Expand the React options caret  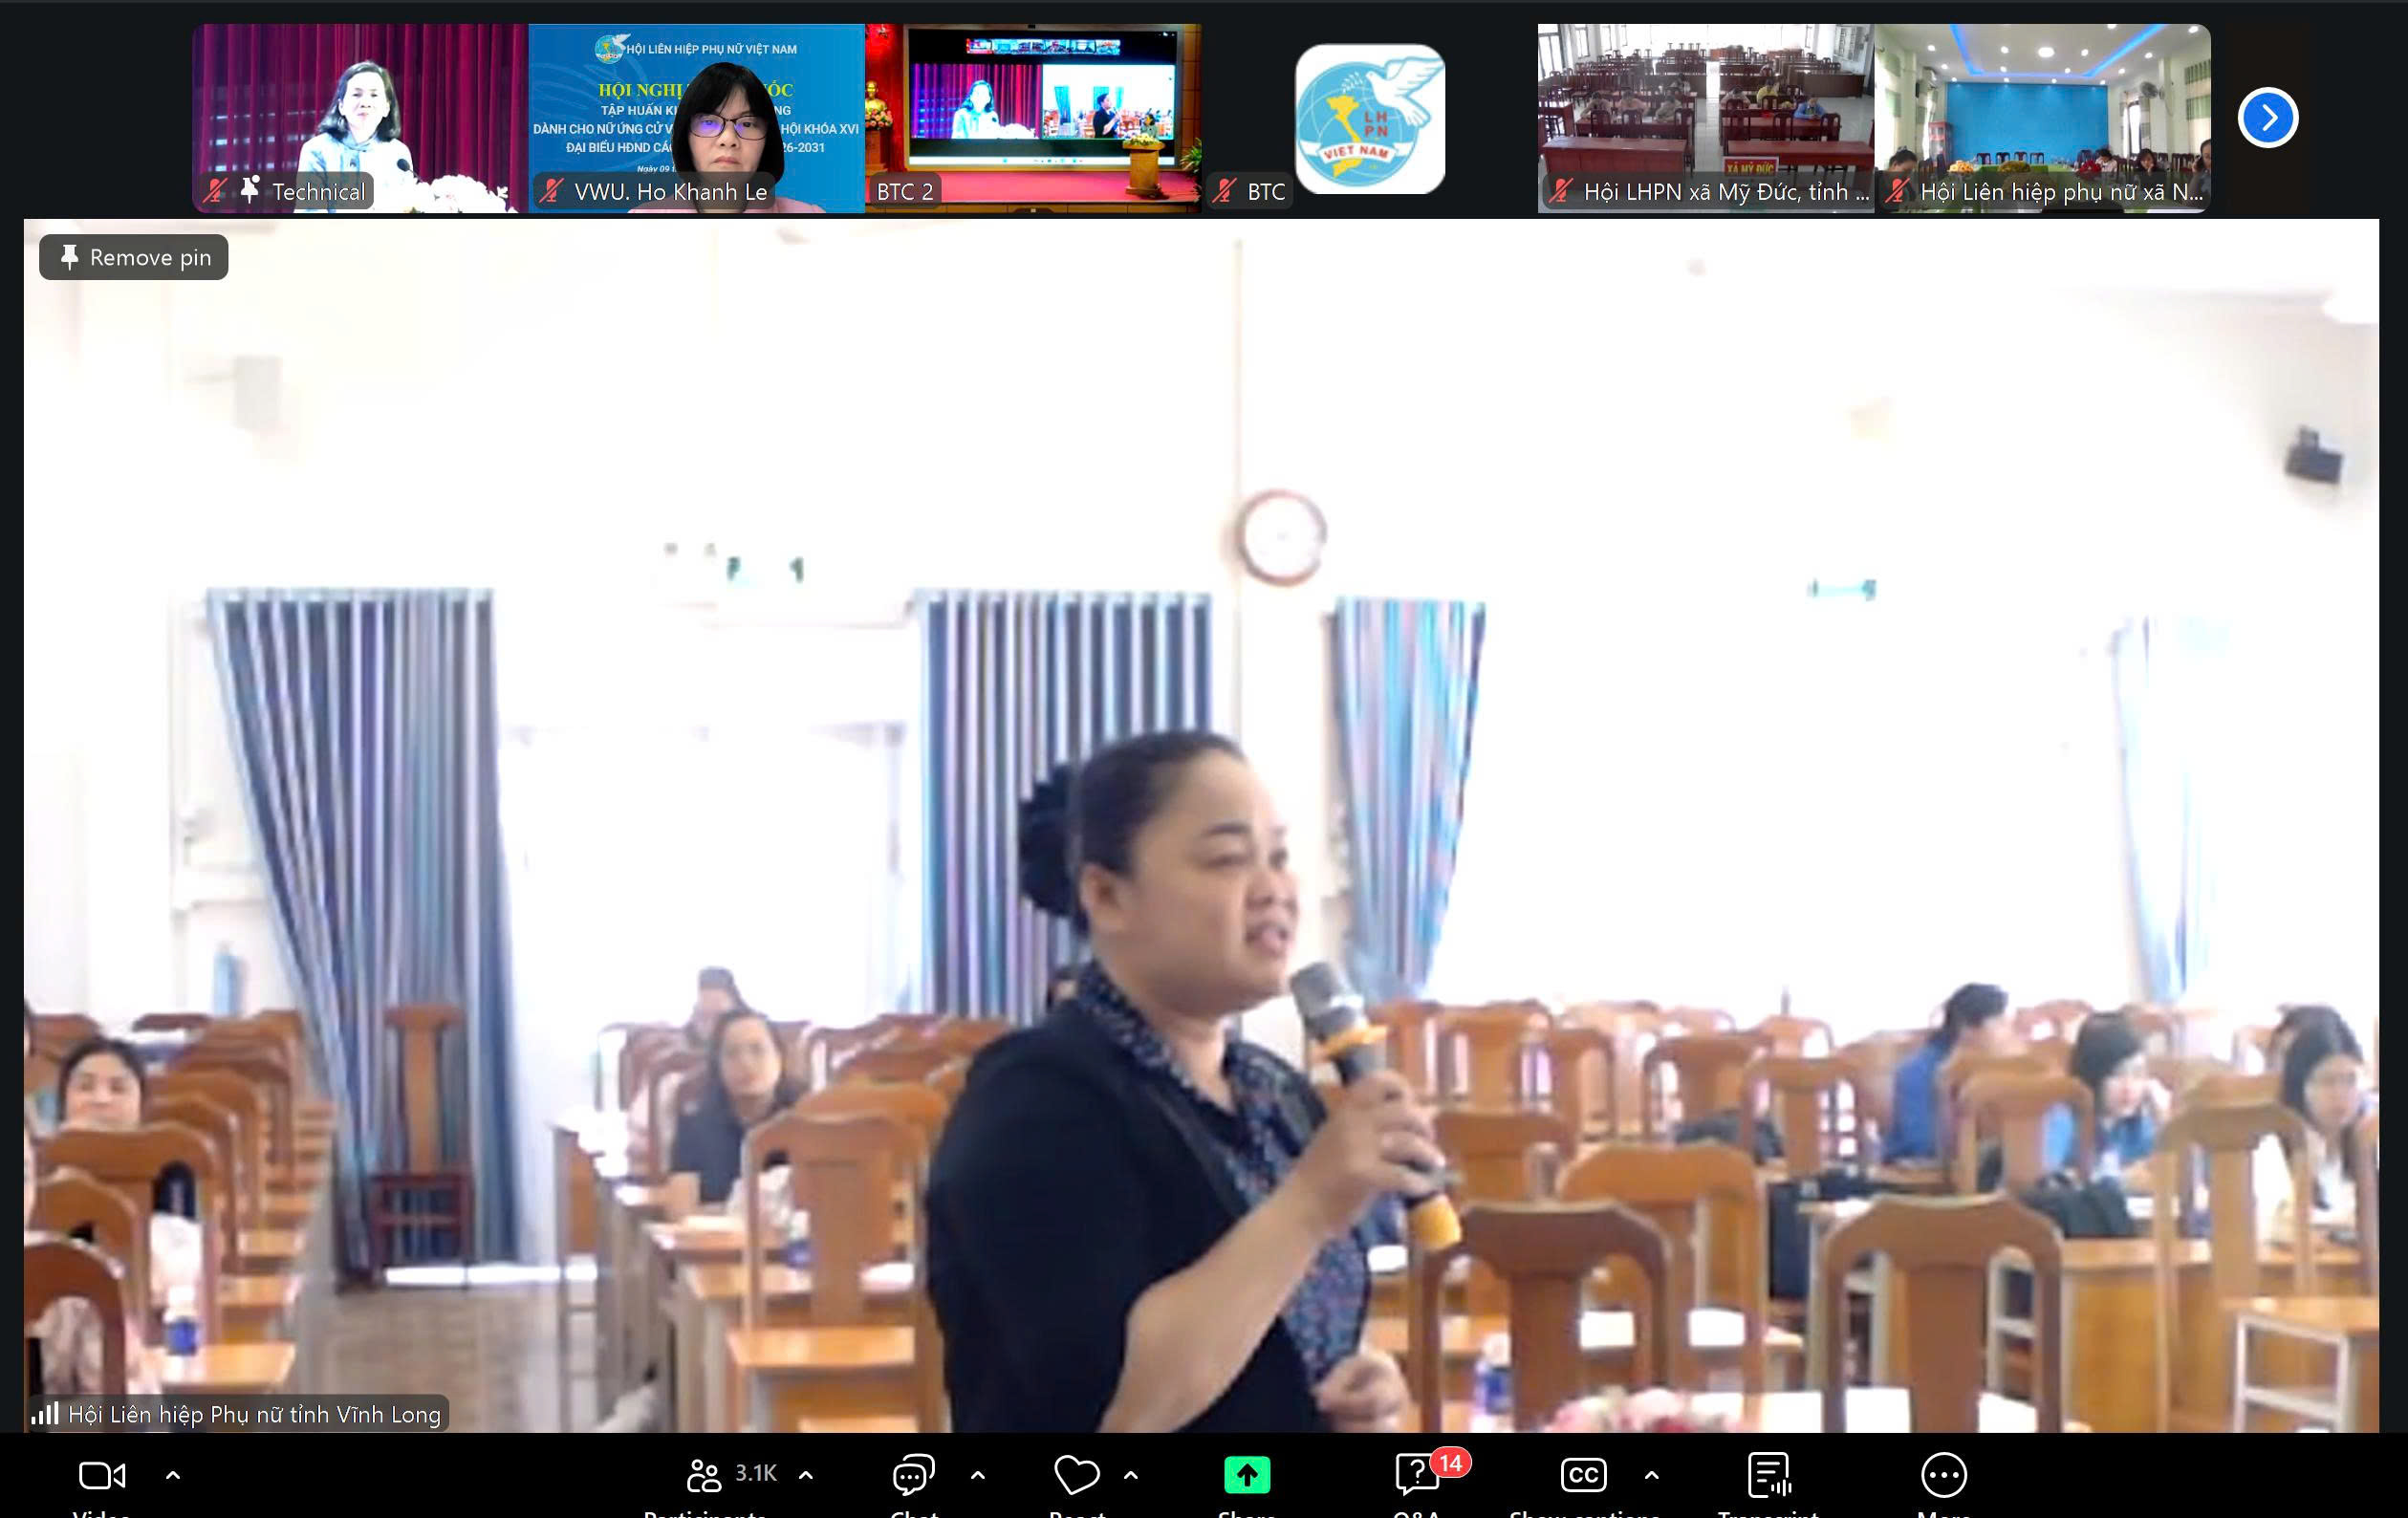(1131, 1475)
